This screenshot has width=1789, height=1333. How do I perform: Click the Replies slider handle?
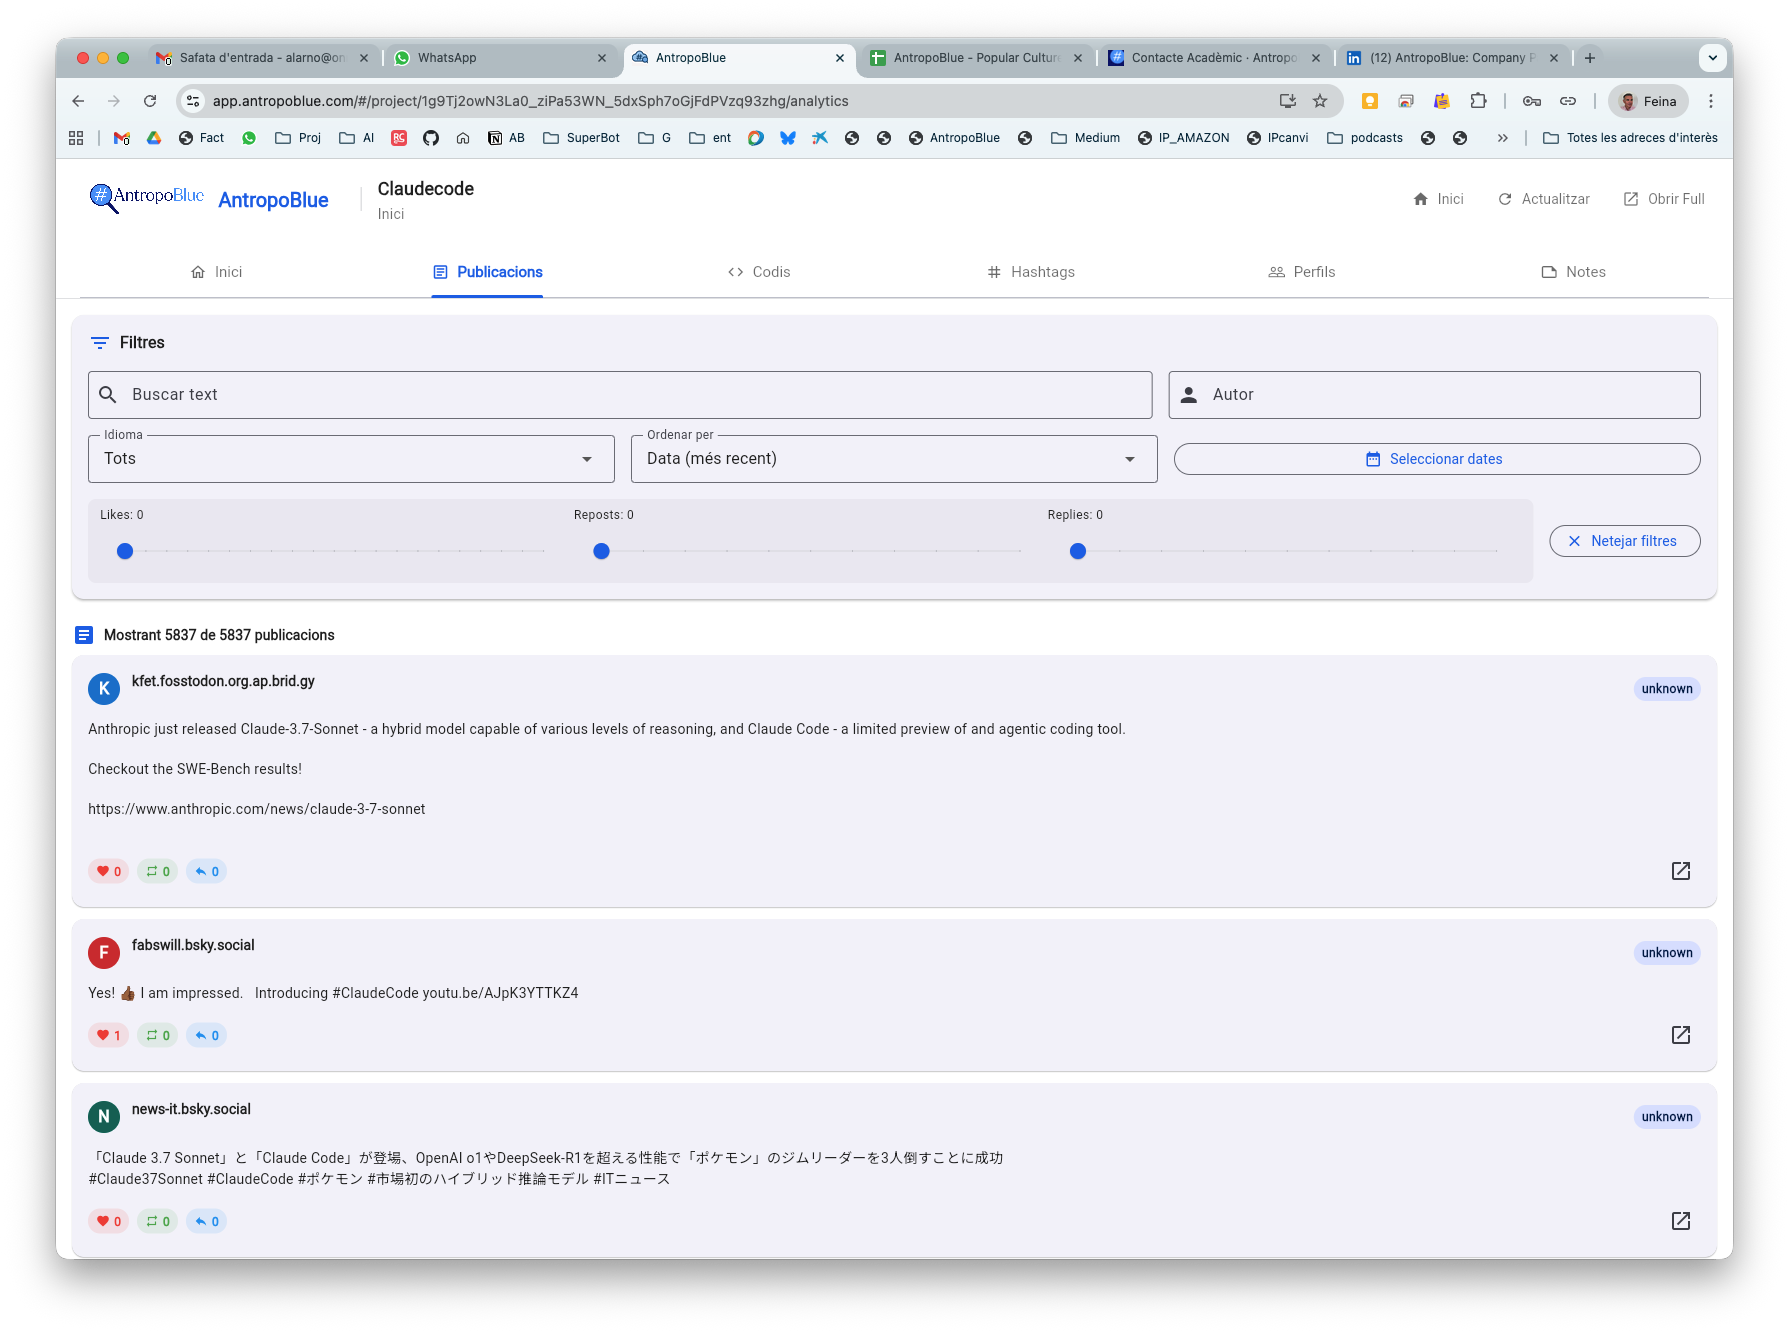pyautogui.click(x=1077, y=551)
